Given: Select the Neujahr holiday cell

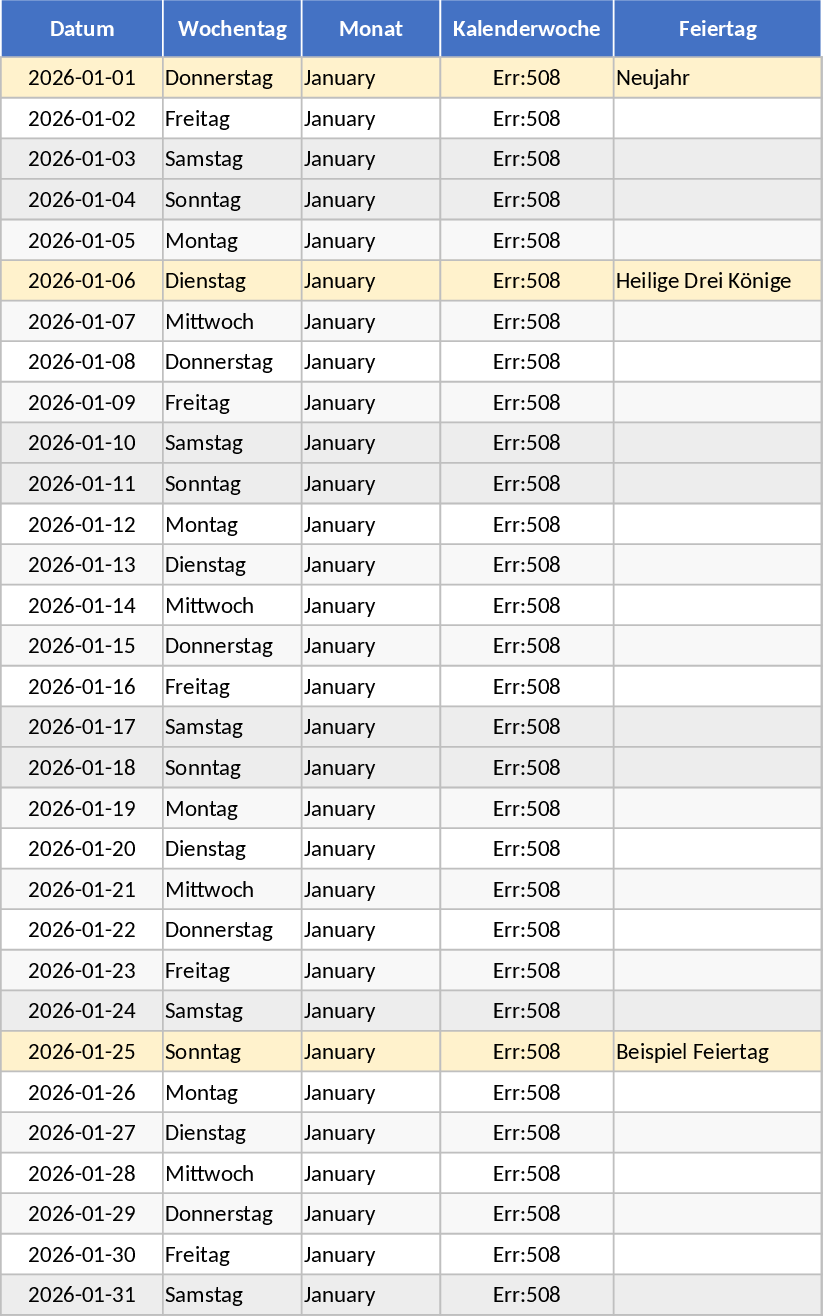Looking at the screenshot, I should click(717, 78).
